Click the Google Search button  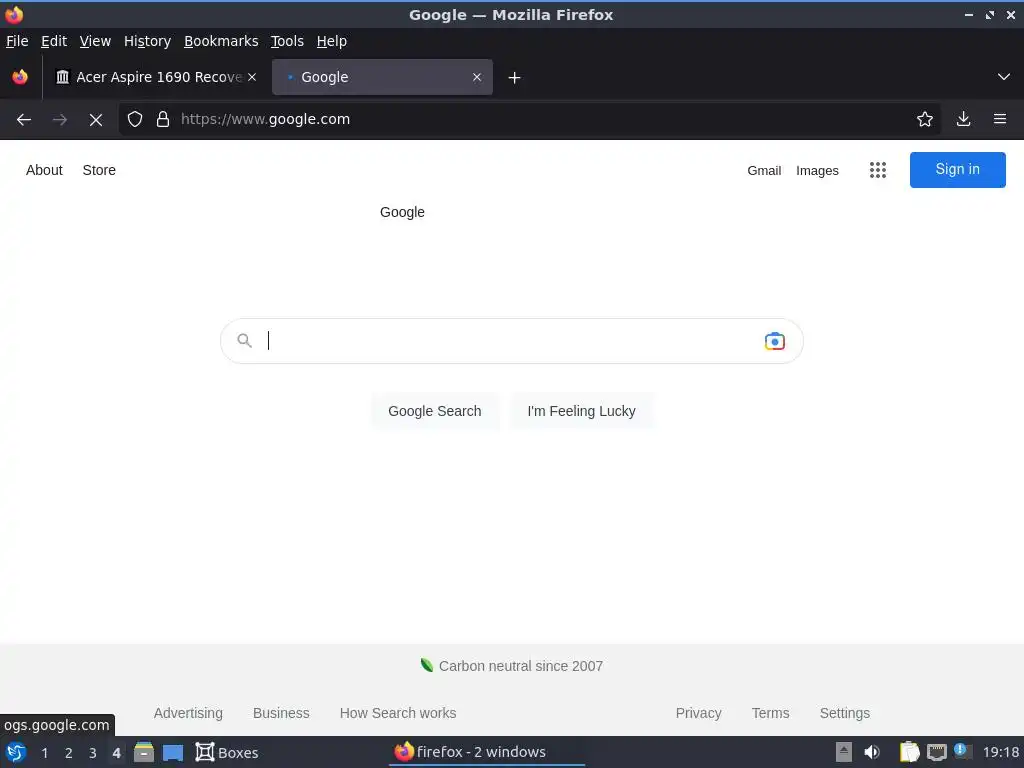[435, 411]
